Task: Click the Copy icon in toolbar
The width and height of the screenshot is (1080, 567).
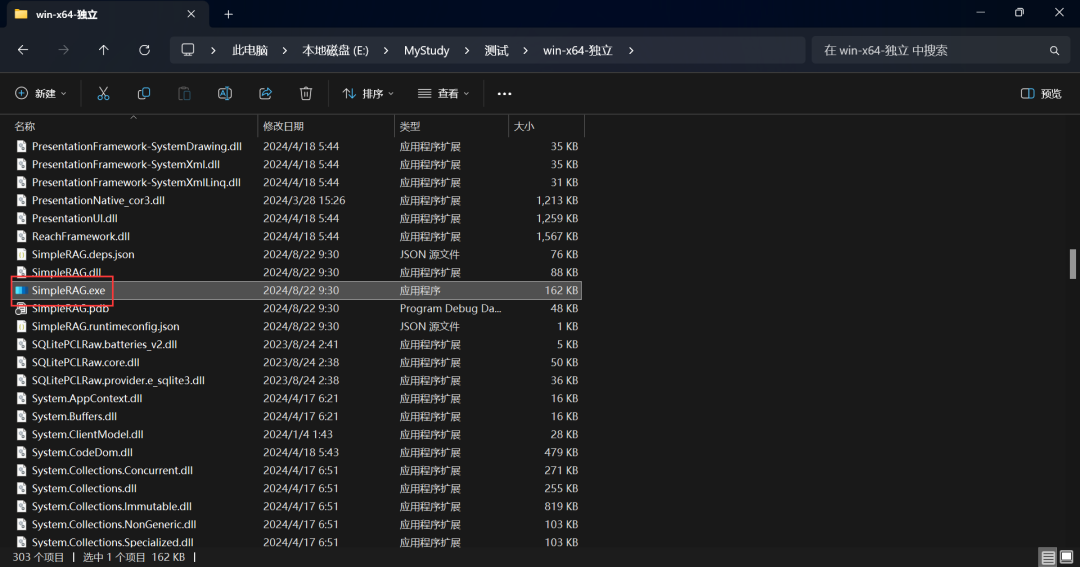Action: (144, 93)
